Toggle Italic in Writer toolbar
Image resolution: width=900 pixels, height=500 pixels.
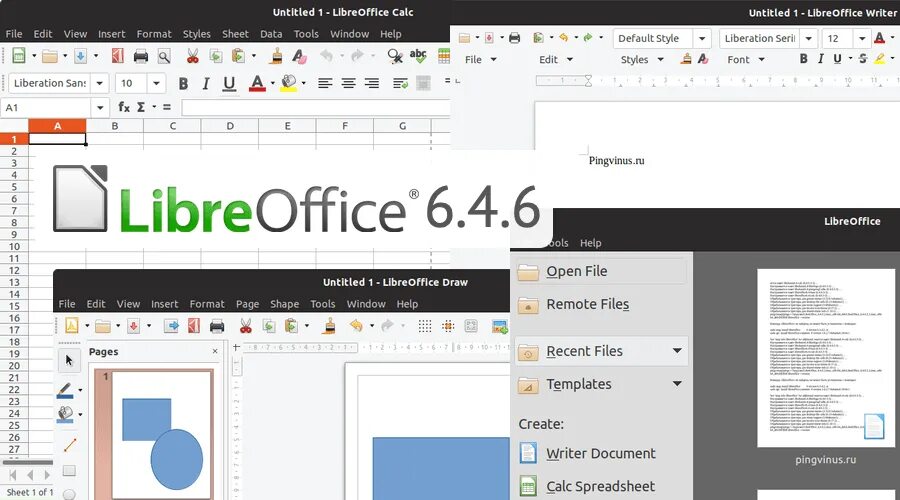pyautogui.click(x=821, y=59)
